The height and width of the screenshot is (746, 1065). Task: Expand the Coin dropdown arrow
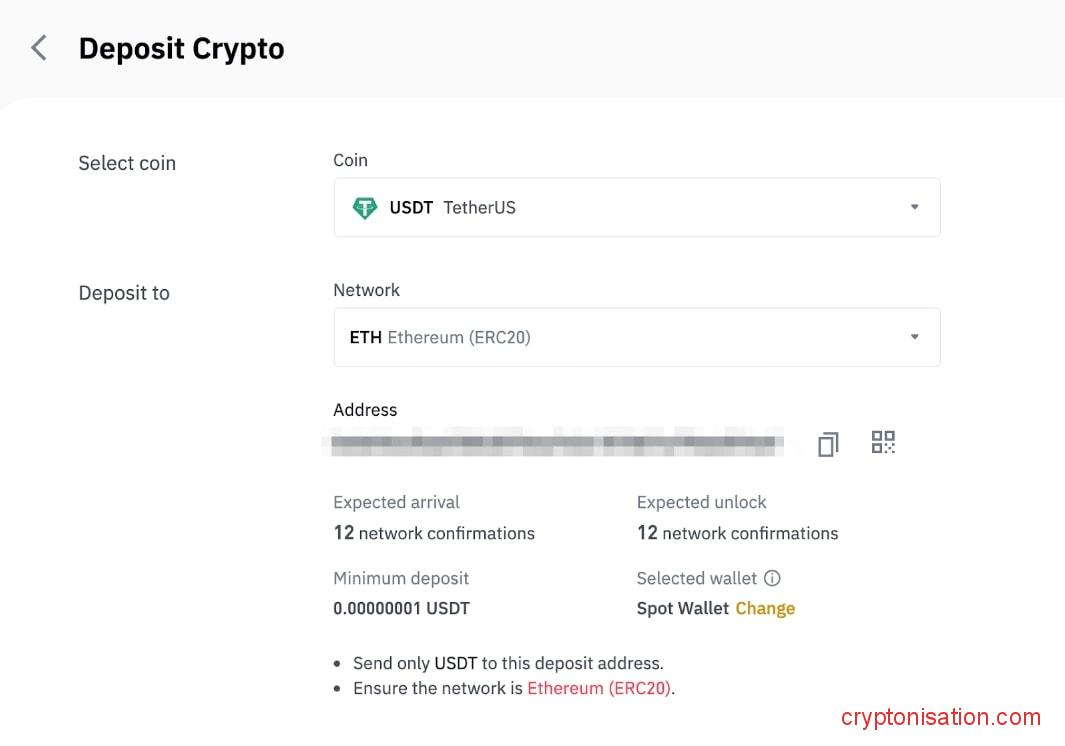[914, 207]
